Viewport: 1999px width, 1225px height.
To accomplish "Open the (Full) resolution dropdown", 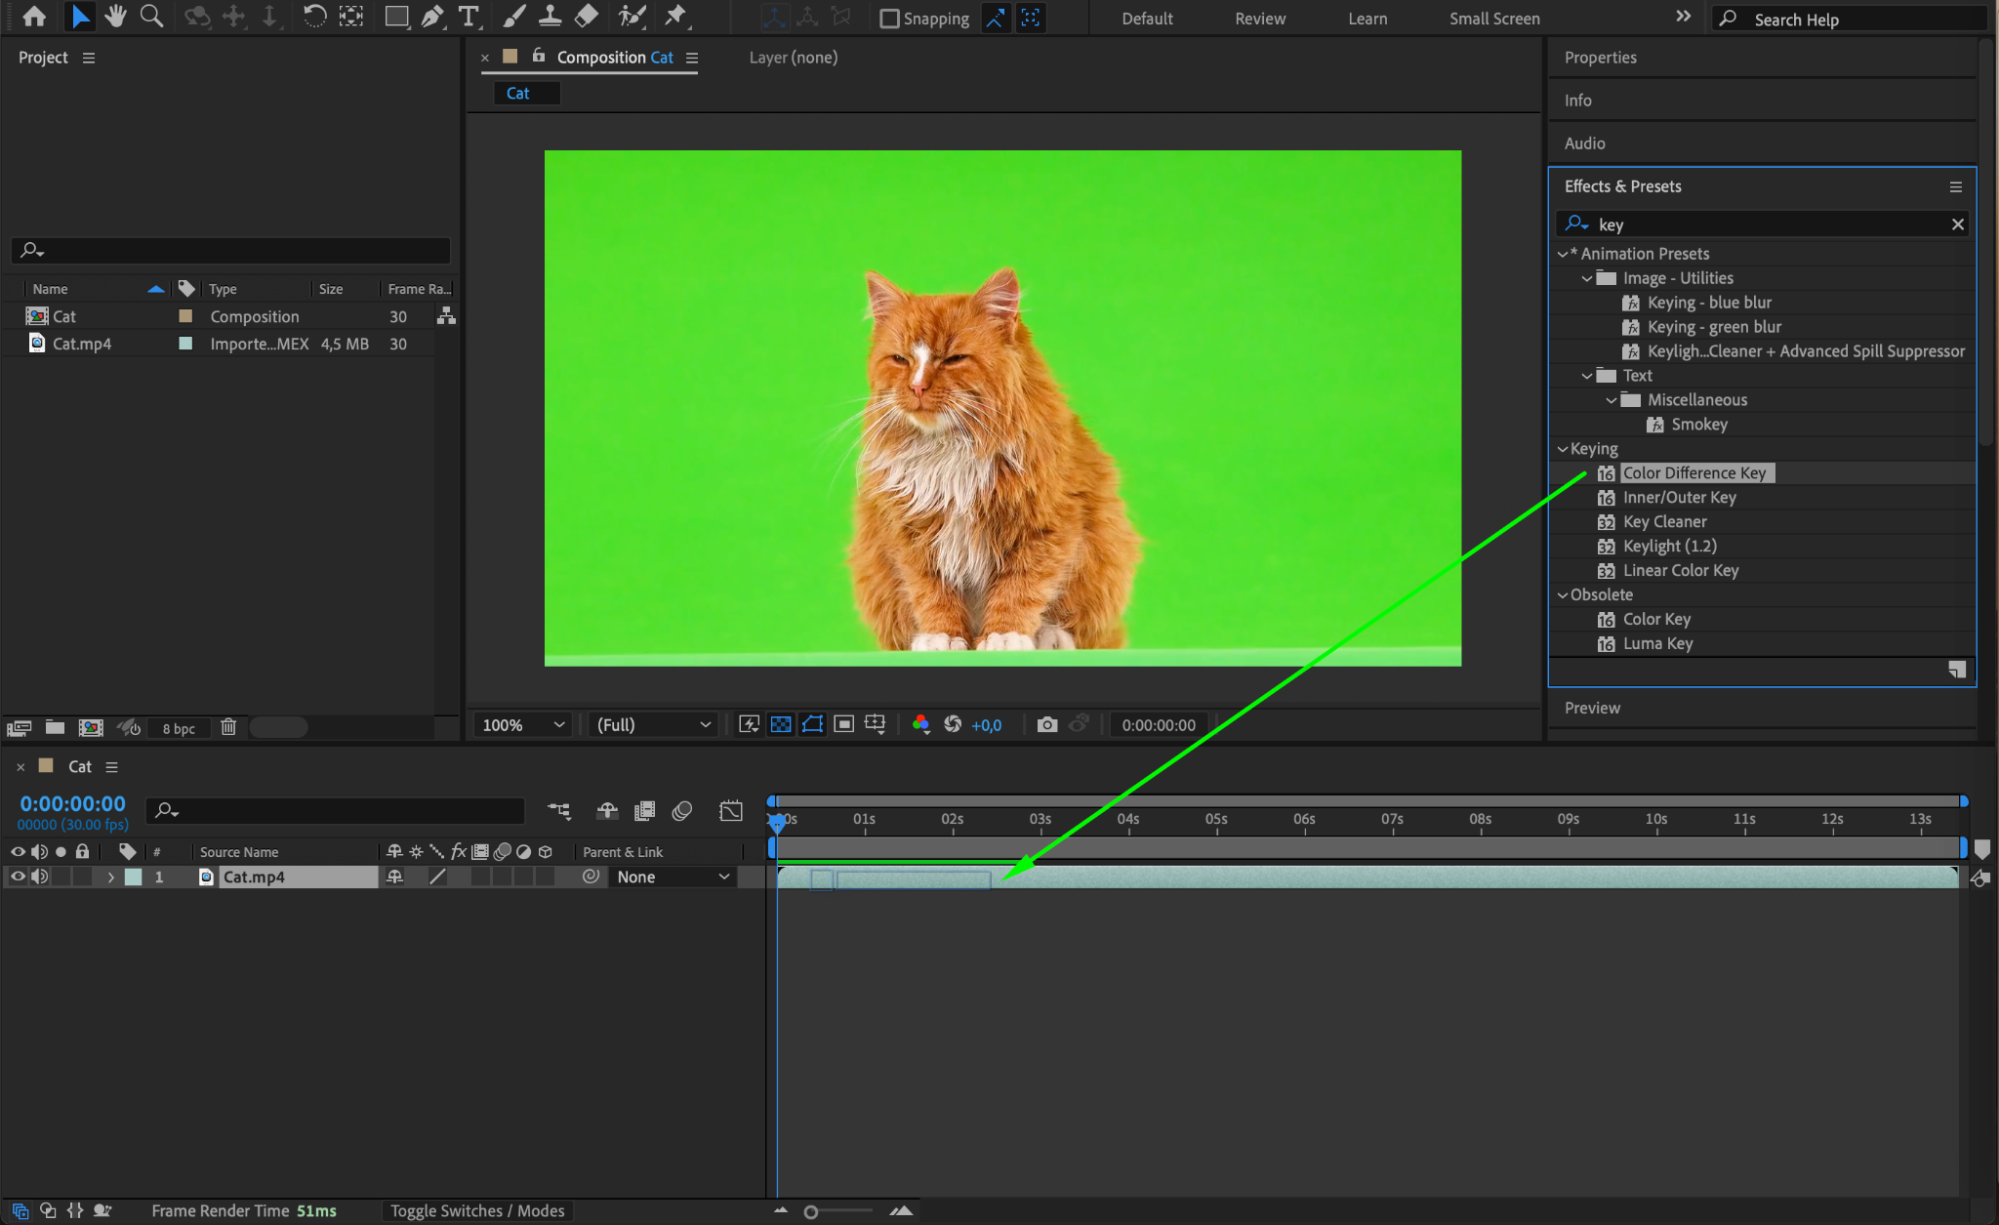I will [653, 725].
